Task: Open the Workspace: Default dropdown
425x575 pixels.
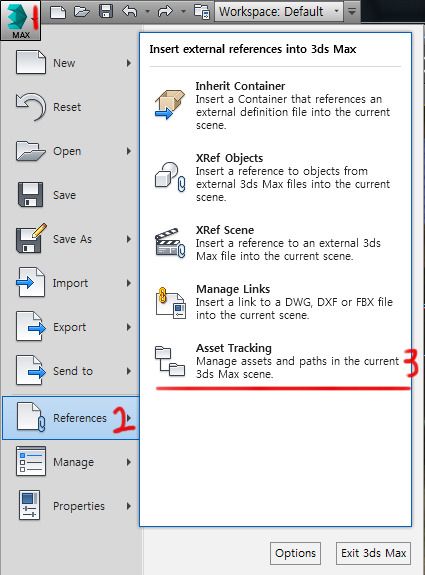Action: pyautogui.click(x=279, y=12)
